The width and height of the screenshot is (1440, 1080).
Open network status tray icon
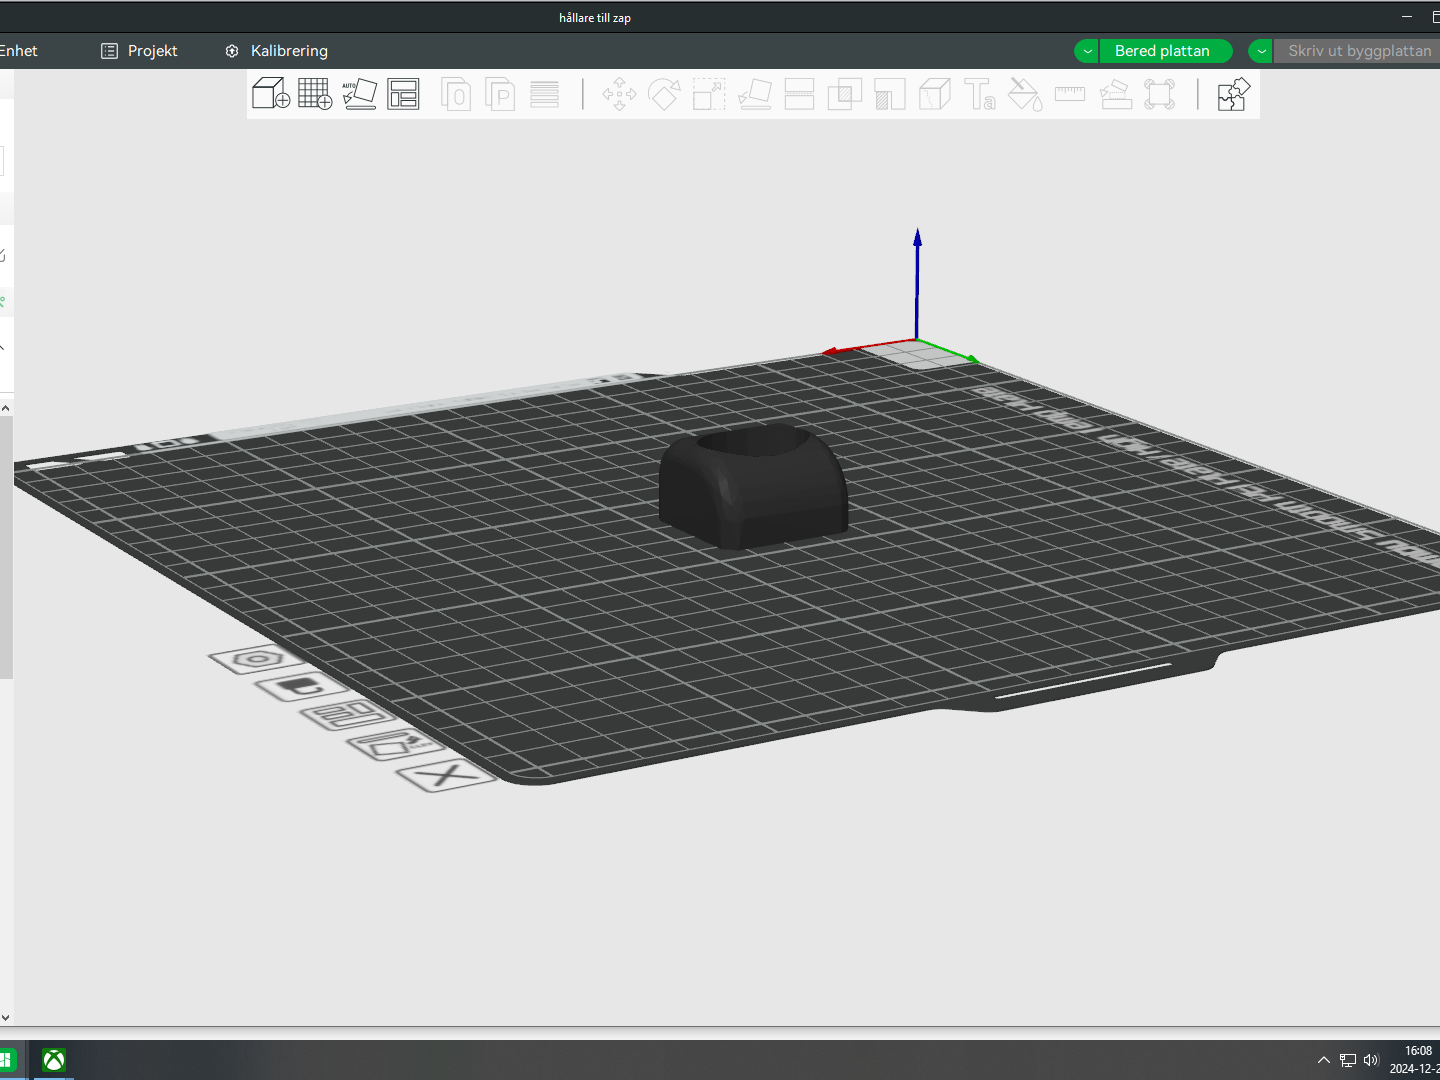click(x=1348, y=1060)
